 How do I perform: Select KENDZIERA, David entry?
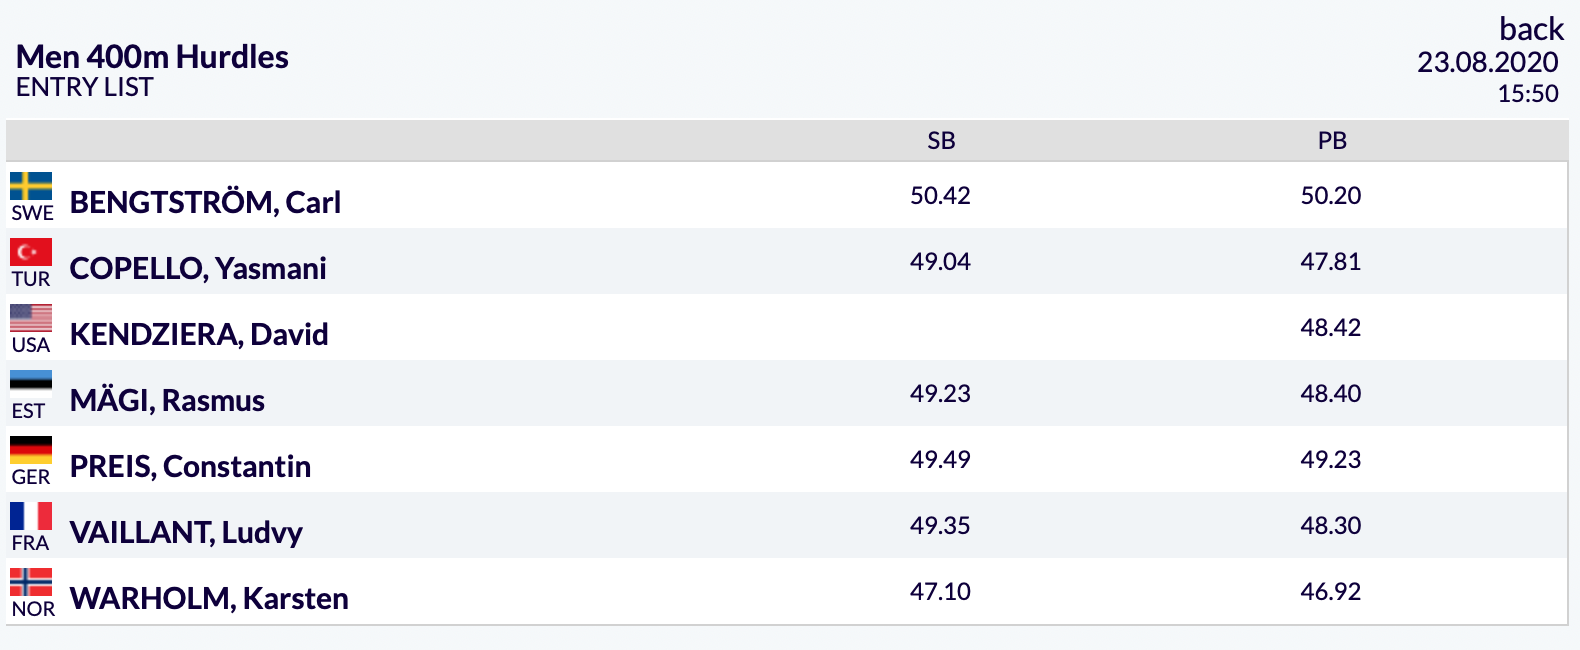click(199, 334)
